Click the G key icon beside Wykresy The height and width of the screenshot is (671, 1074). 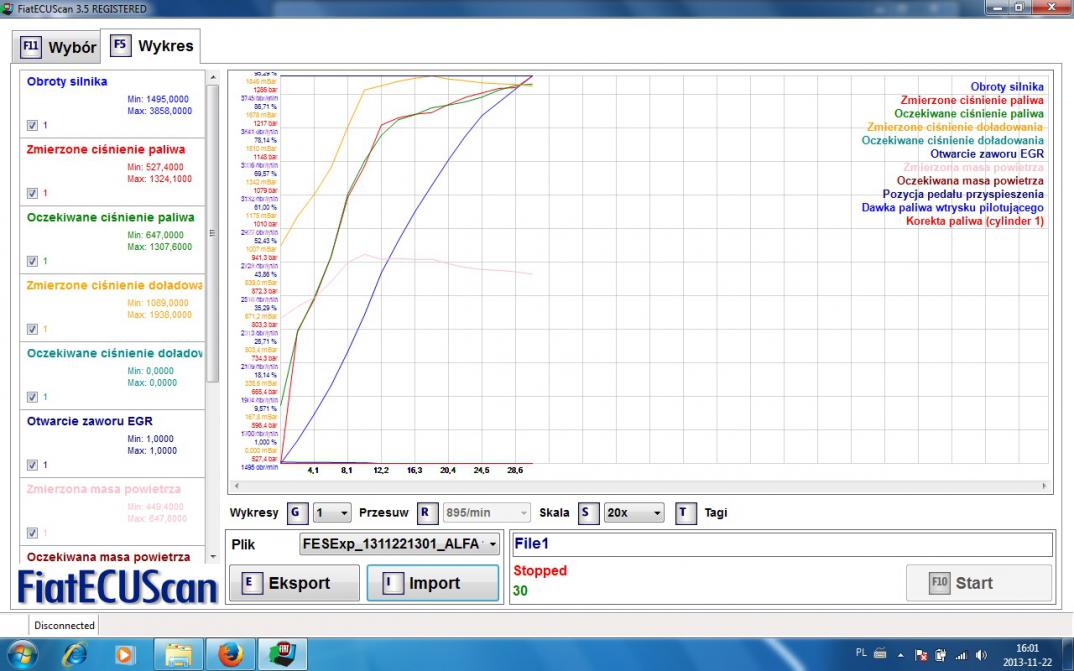click(x=296, y=513)
